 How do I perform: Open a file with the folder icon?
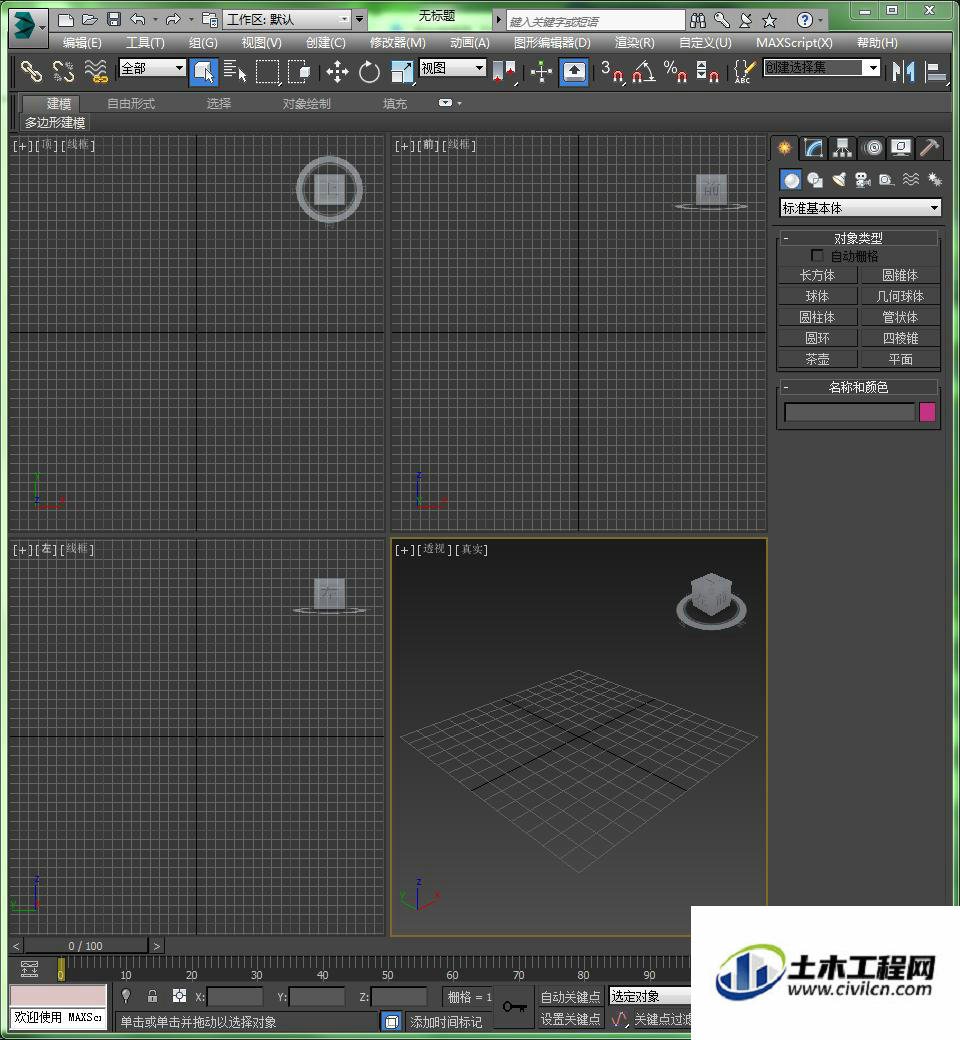tap(89, 20)
